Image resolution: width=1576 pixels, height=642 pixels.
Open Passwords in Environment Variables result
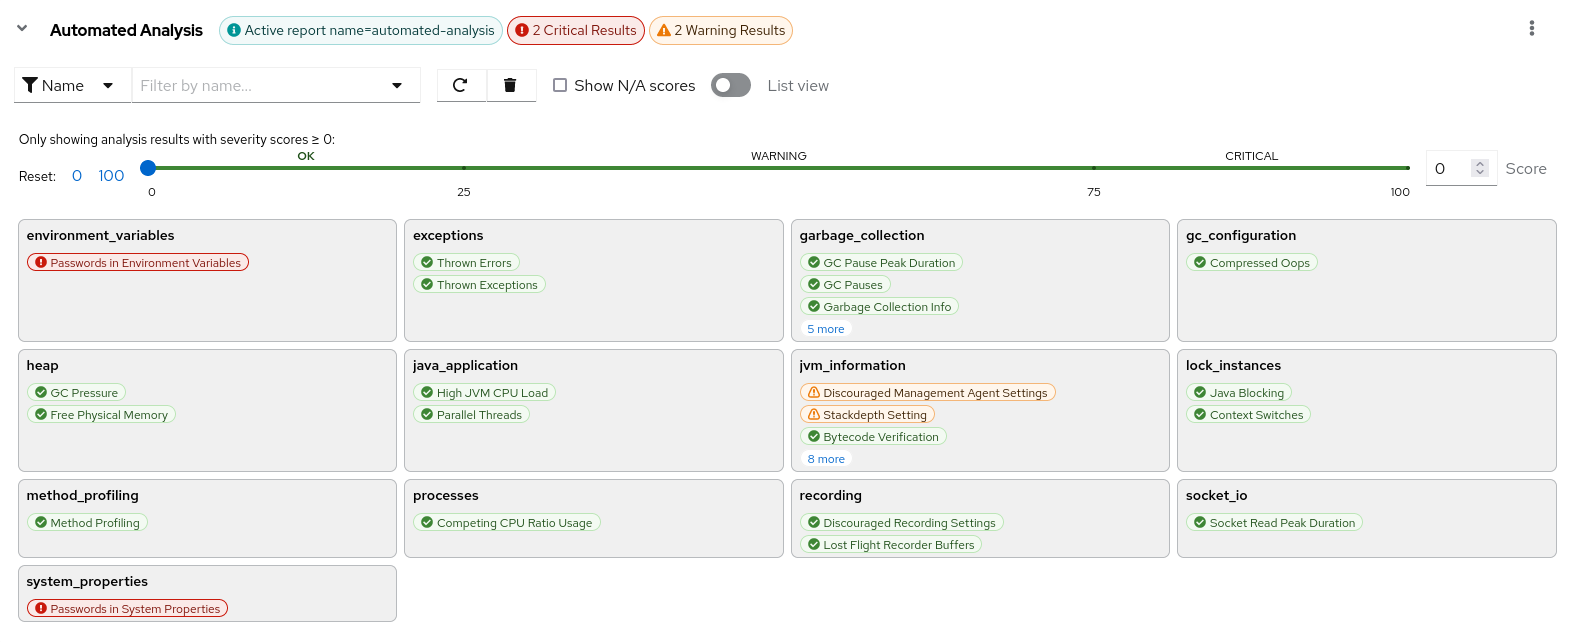pyautogui.click(x=138, y=263)
